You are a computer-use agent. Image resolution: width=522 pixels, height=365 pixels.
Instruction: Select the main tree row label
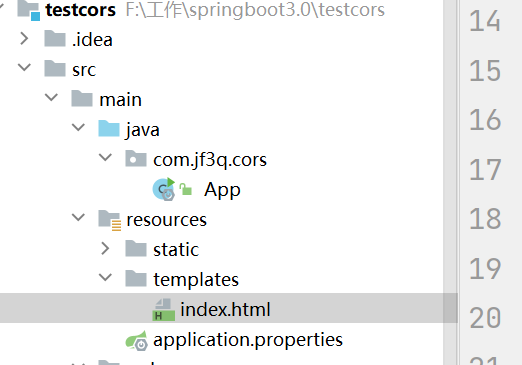120,100
